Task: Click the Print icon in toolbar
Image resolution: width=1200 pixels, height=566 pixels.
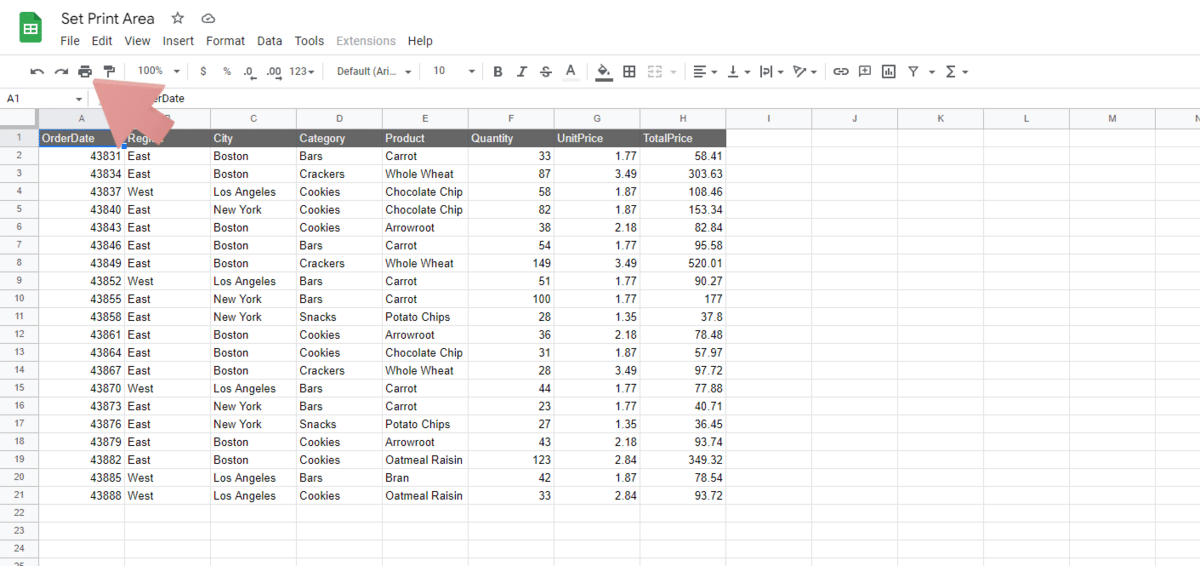Action: 85,72
